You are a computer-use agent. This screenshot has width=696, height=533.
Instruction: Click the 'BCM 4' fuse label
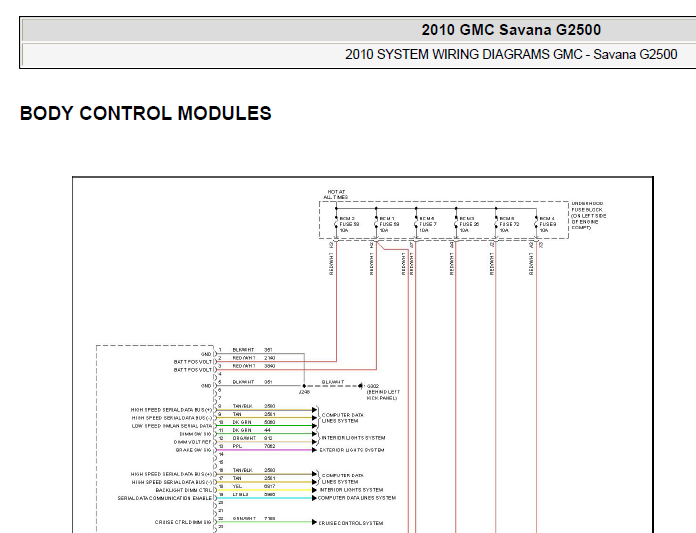547,218
